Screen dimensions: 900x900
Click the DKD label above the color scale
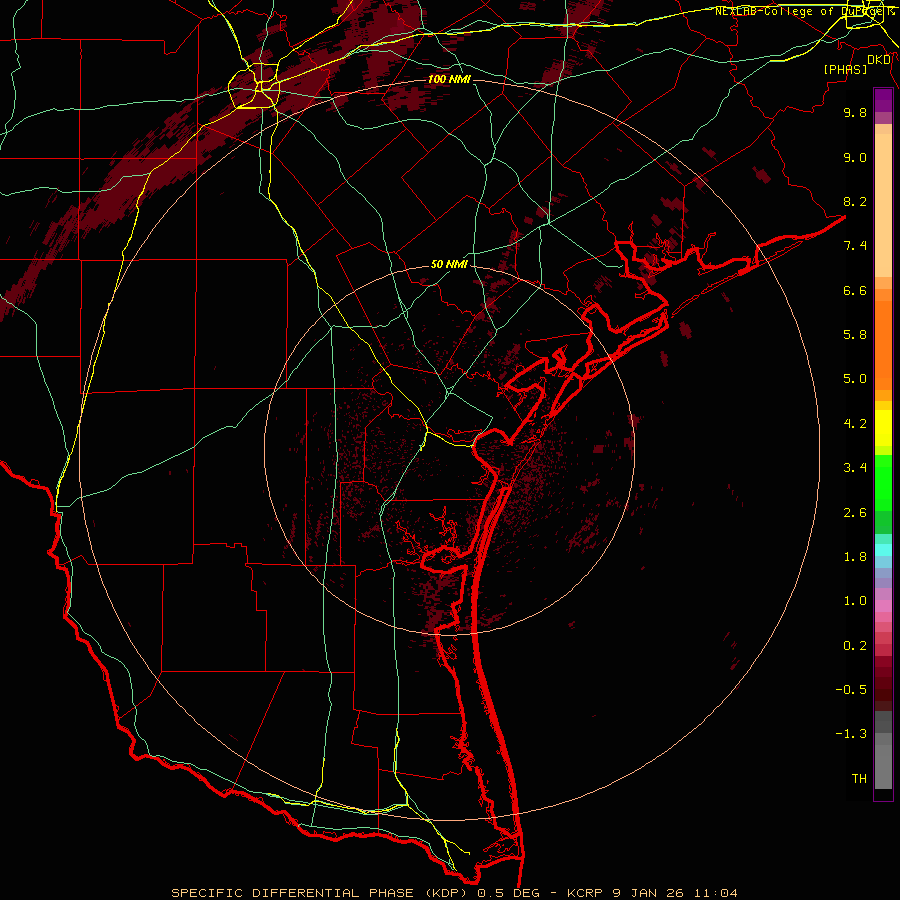point(879,60)
